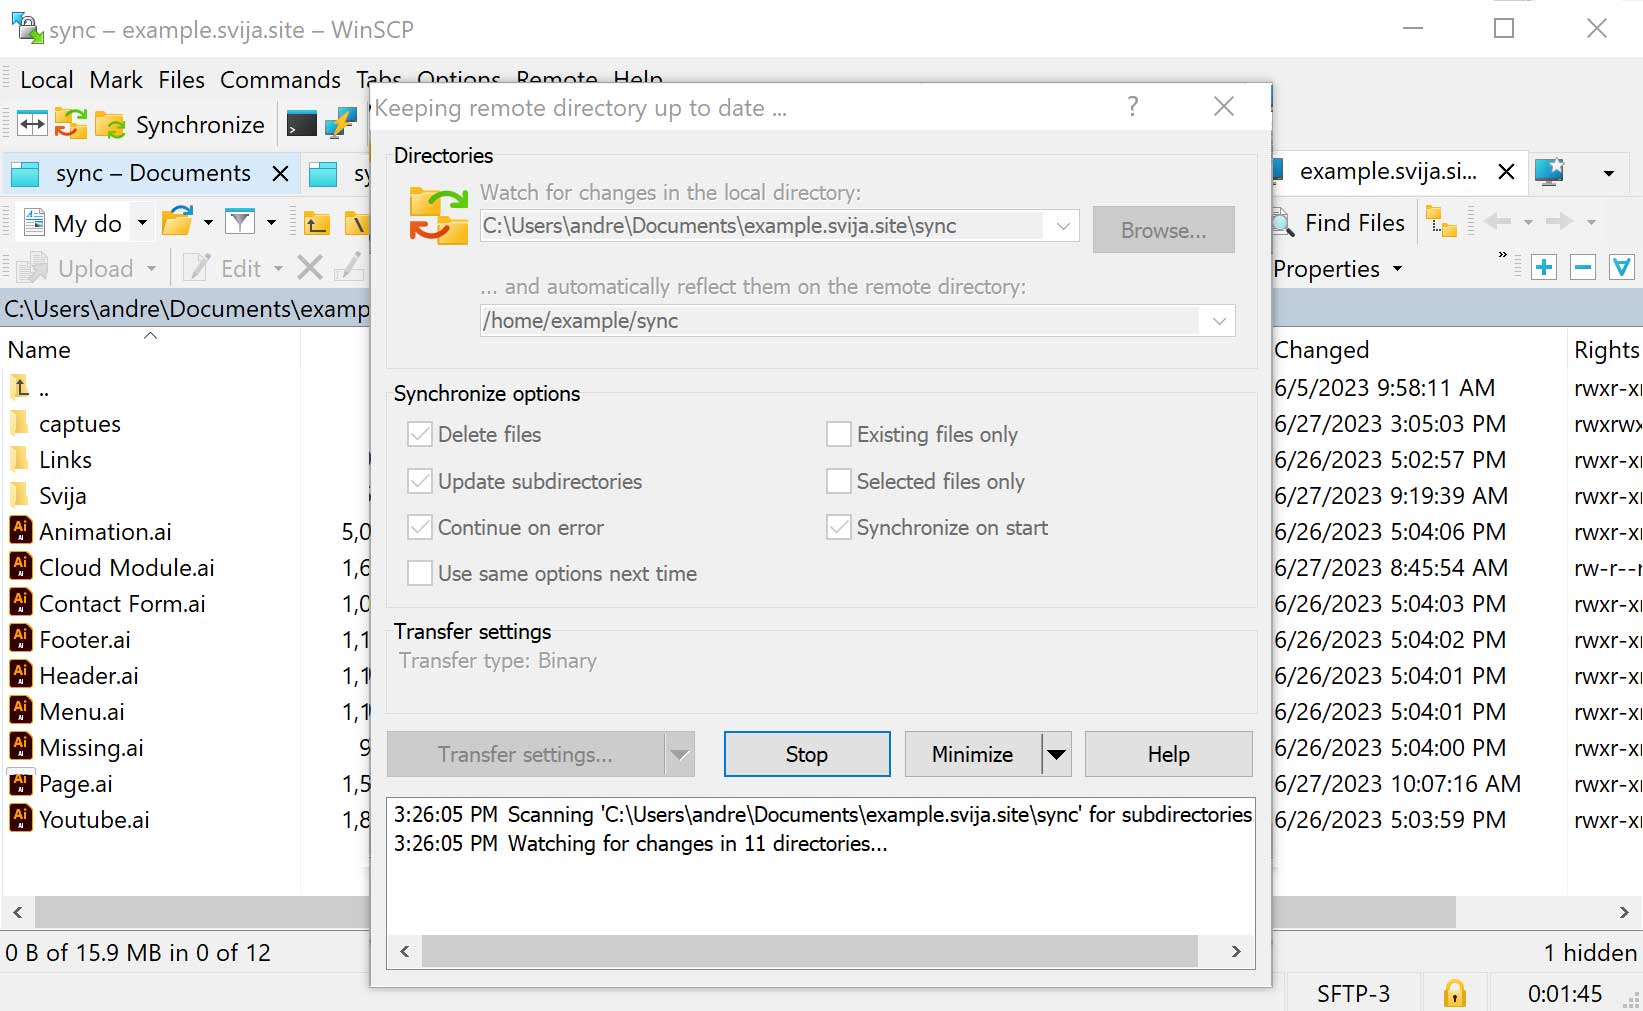Expand the remote directory /home/example/sync dropdown
The height and width of the screenshot is (1011, 1643).
pyautogui.click(x=1219, y=321)
